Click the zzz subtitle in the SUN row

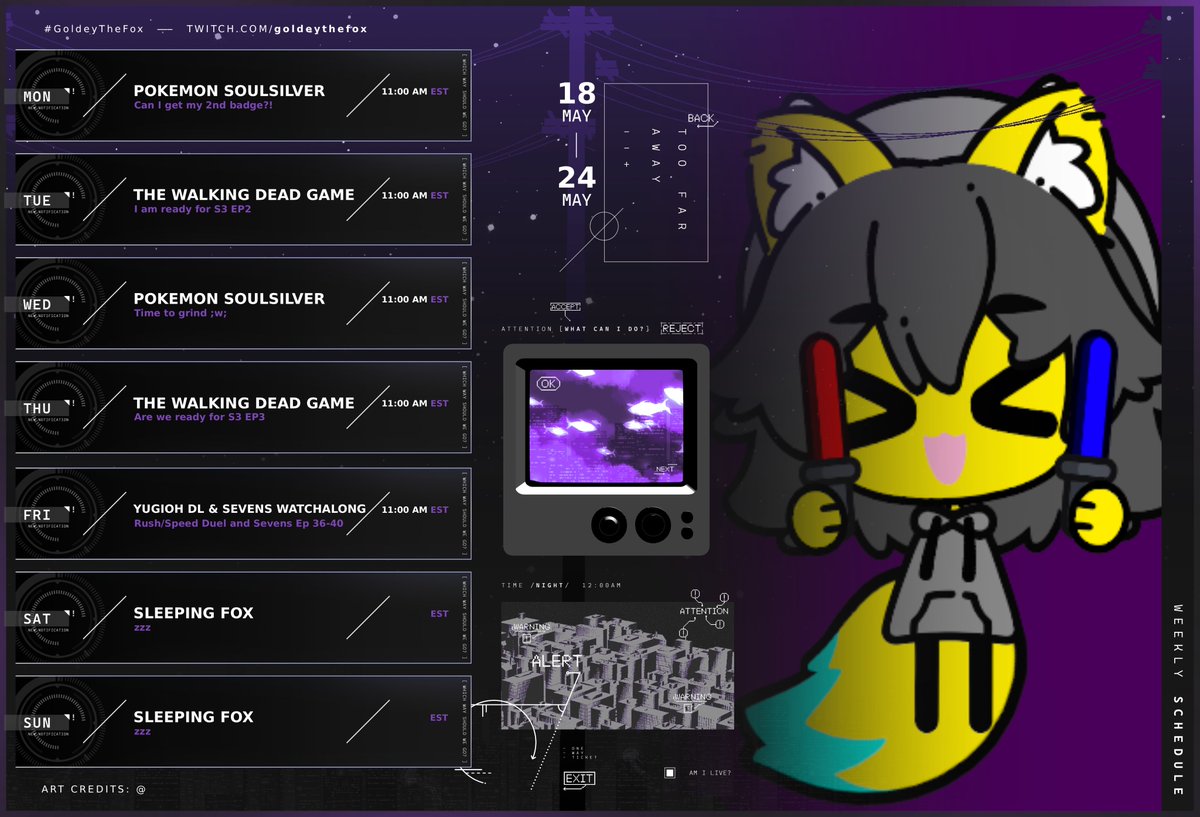tap(142, 731)
